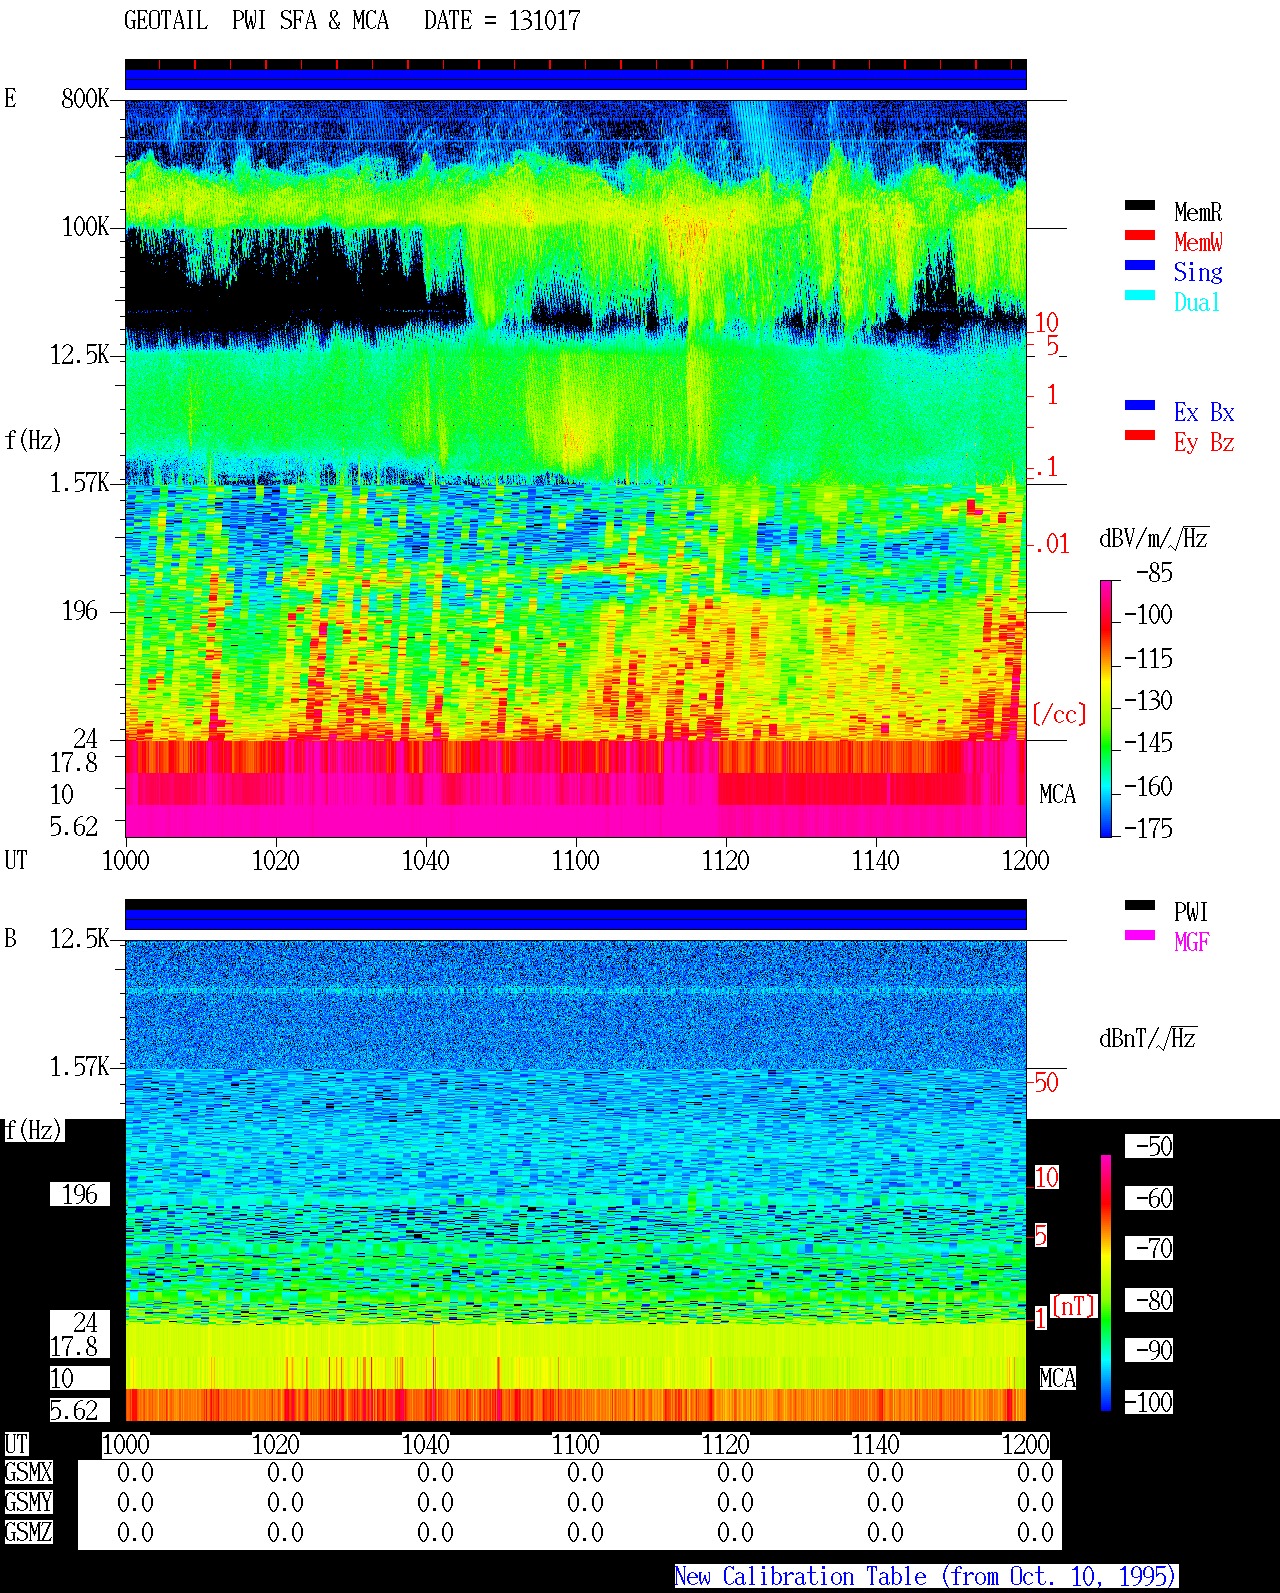Click the GSMX row label
1280x1593 pixels.
click(x=28, y=1473)
